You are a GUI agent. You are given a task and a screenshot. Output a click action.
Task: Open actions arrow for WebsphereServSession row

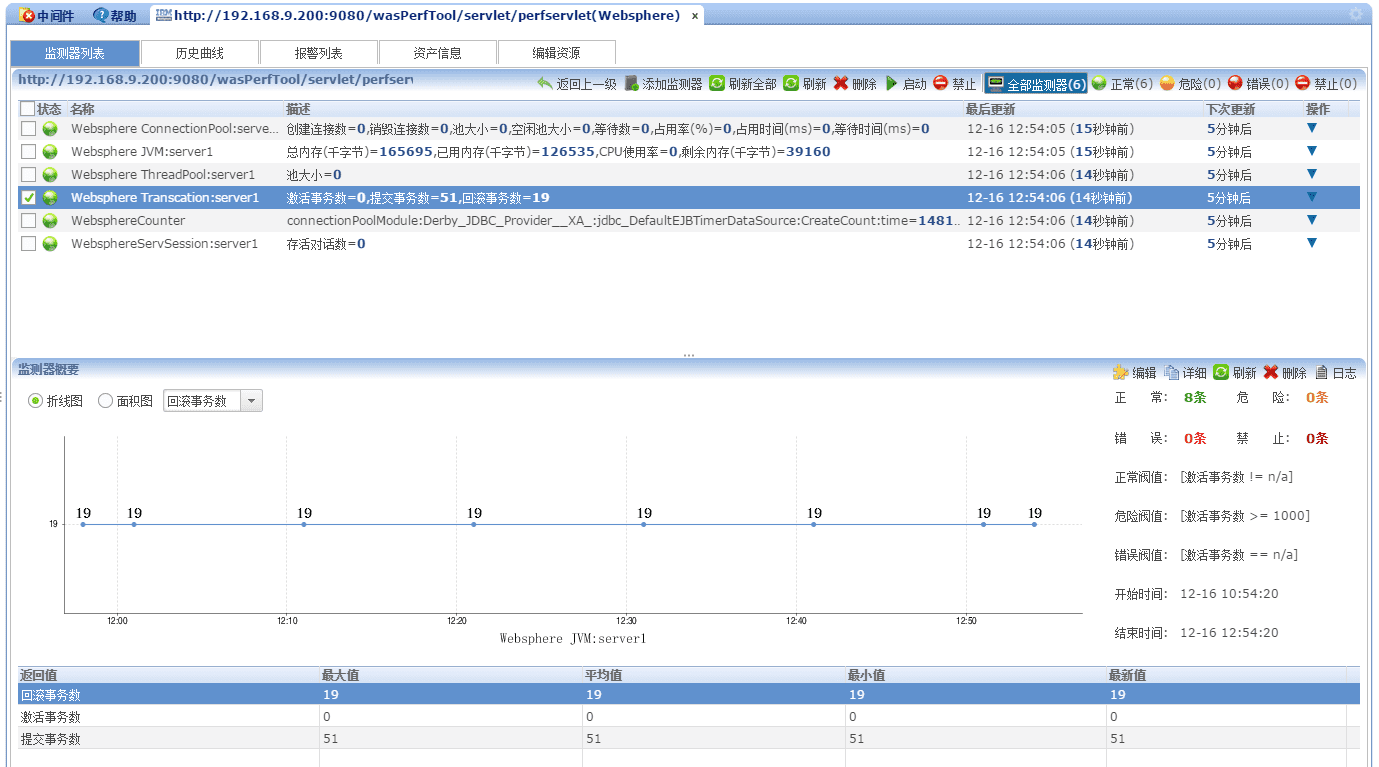(1312, 243)
